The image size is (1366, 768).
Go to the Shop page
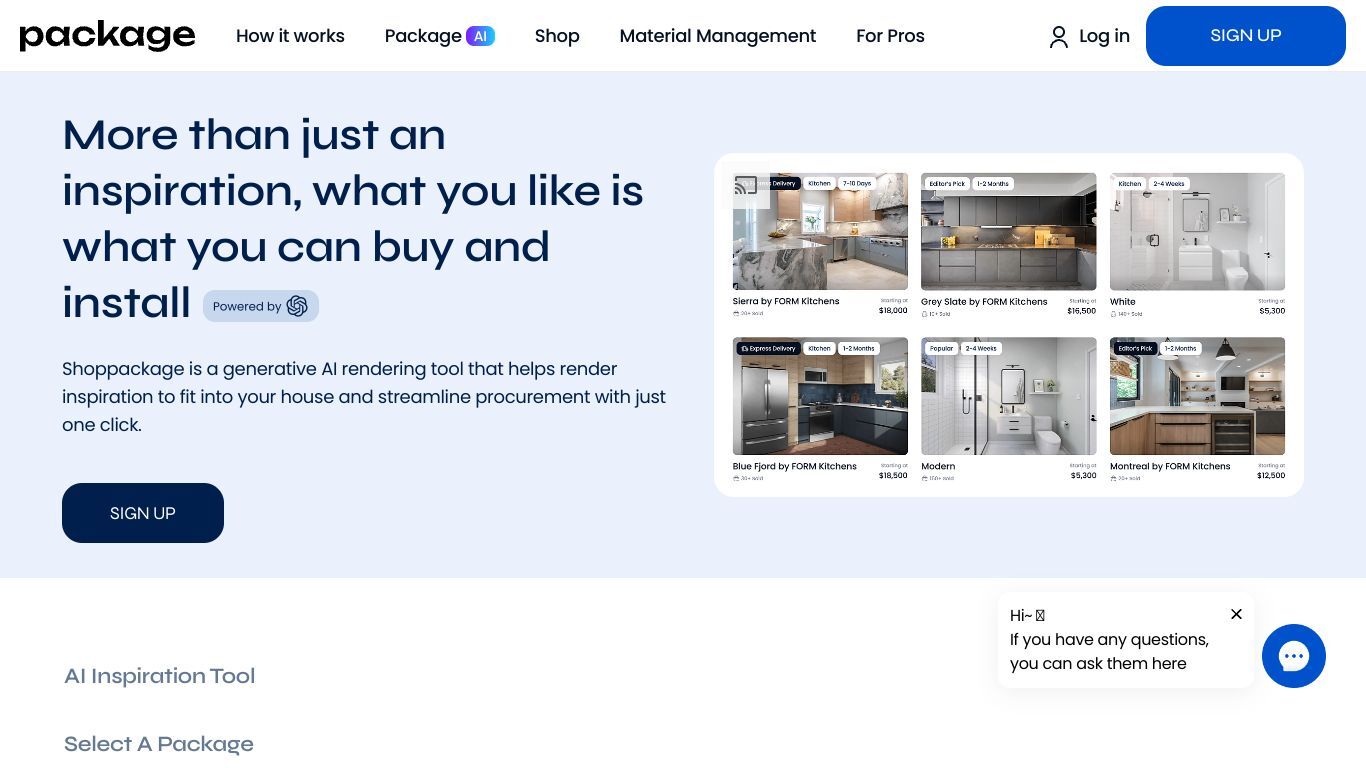[557, 36]
